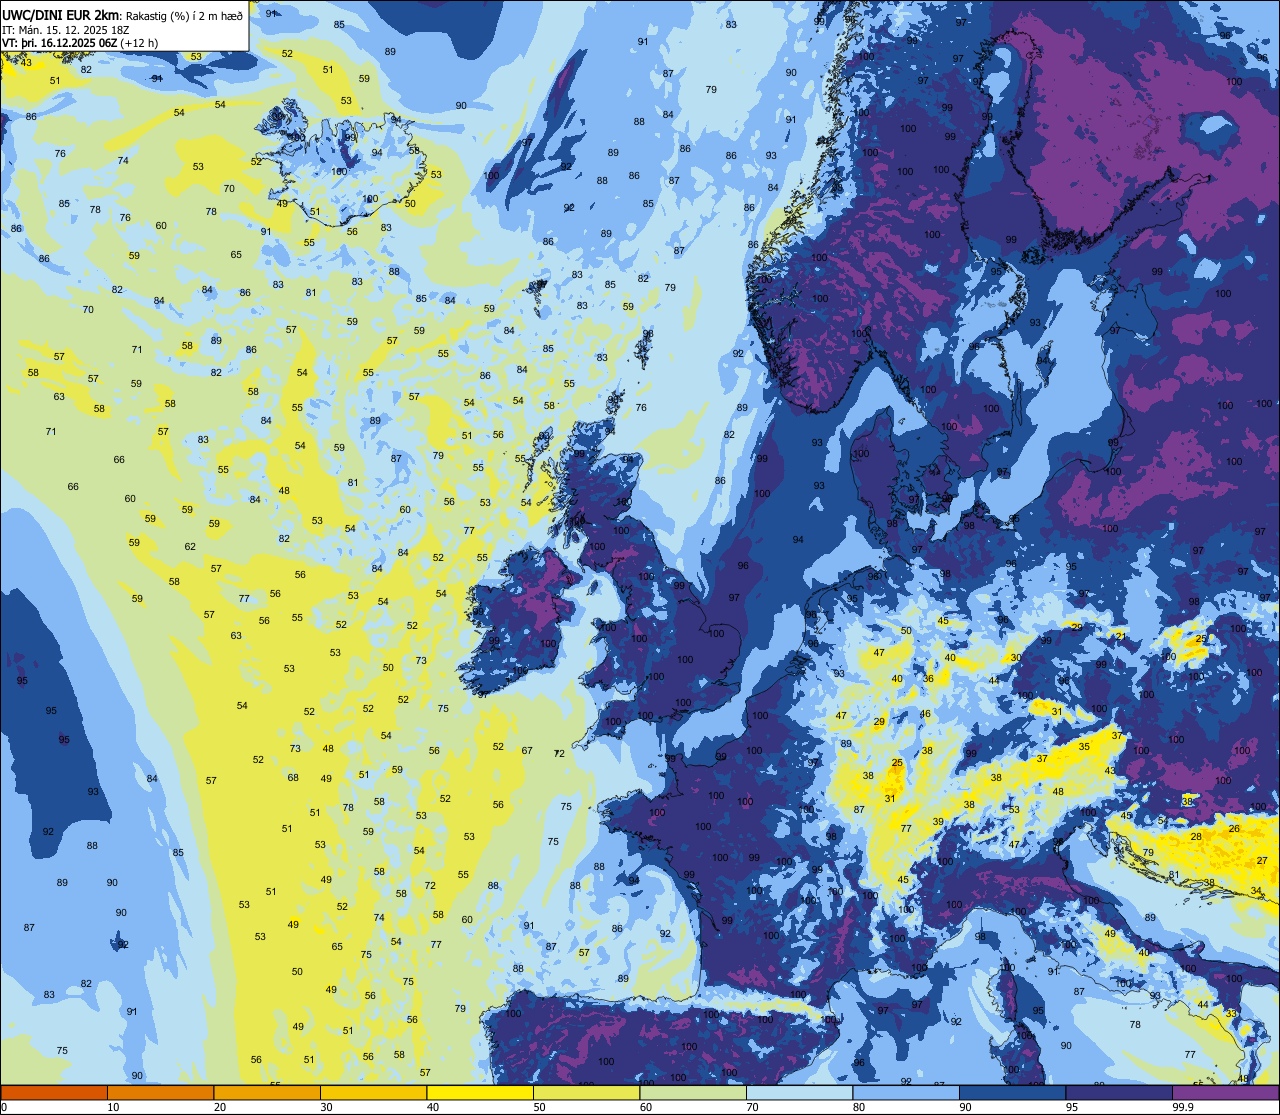Select the 95–99.9 dark navy legend swatch
Image resolution: width=1280 pixels, height=1115 pixels.
click(1119, 1093)
